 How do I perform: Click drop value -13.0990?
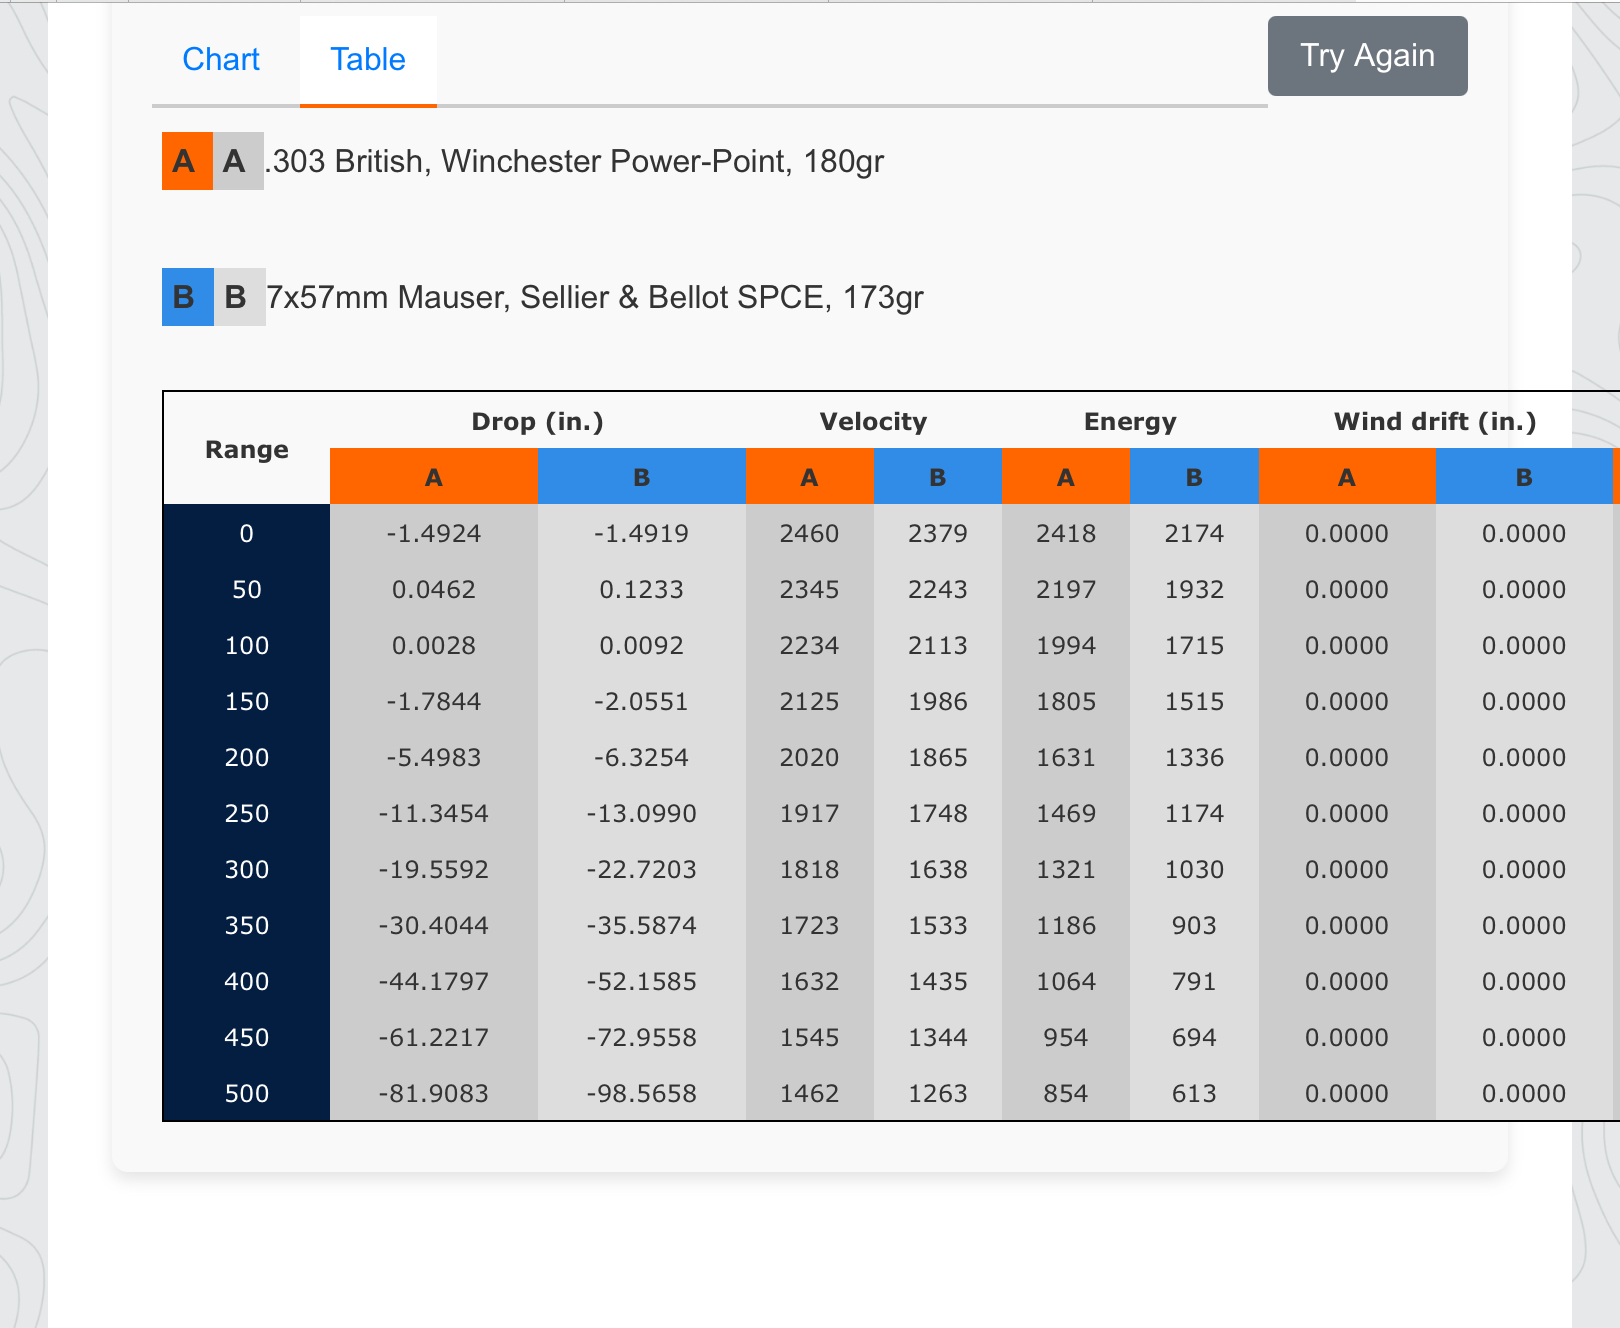click(642, 813)
